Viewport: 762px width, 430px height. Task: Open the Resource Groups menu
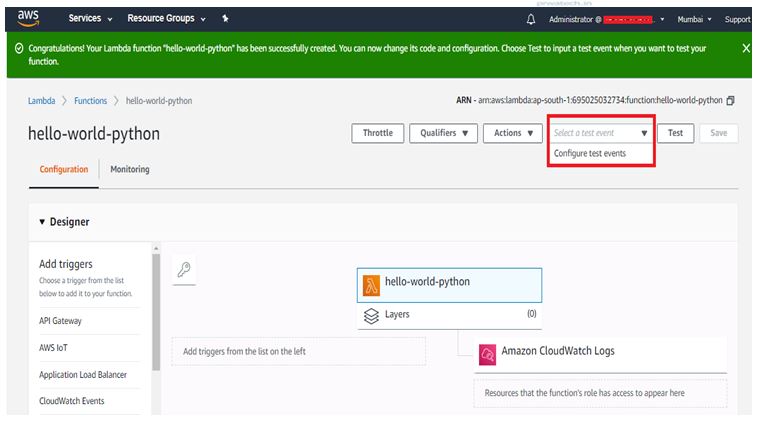tap(166, 18)
